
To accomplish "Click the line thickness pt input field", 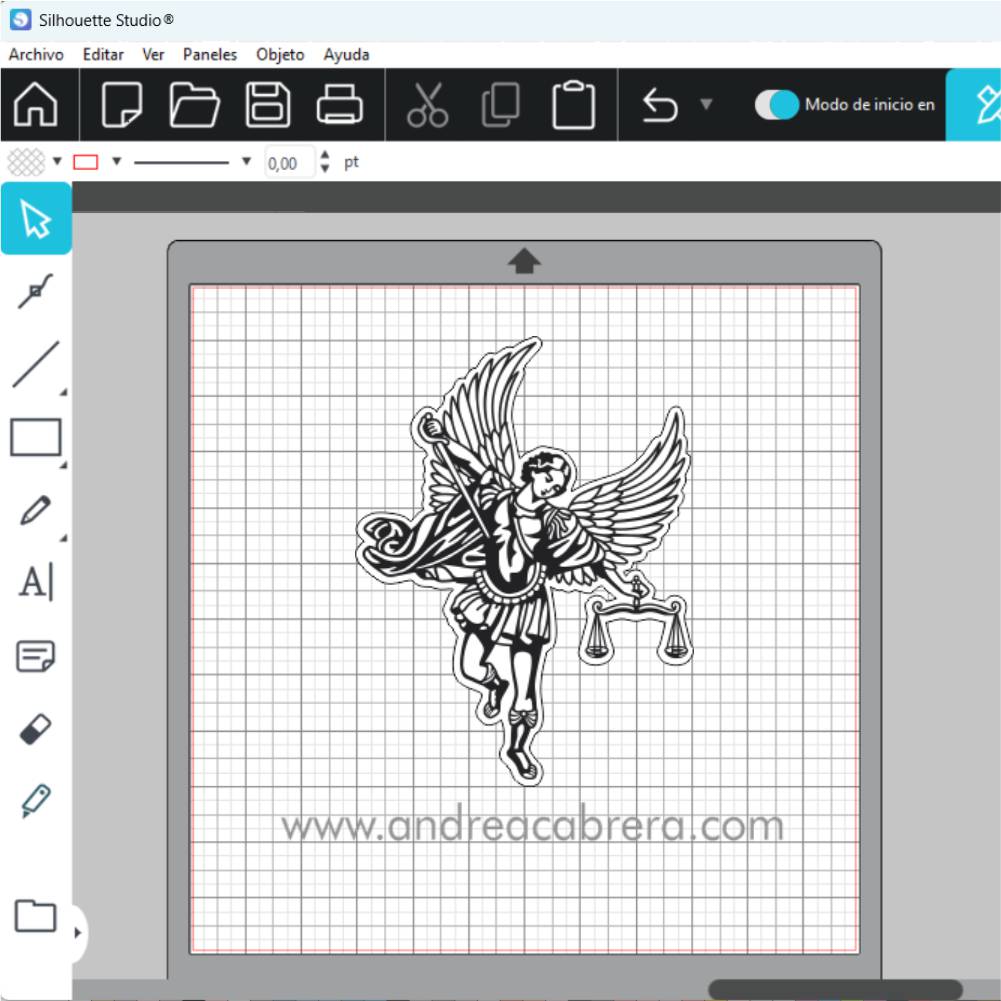I will [288, 162].
